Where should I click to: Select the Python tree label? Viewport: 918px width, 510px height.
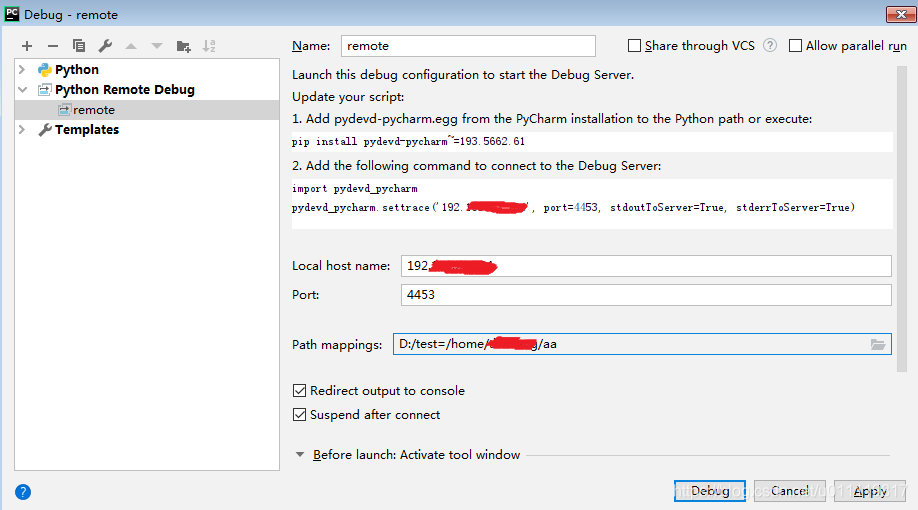(77, 70)
